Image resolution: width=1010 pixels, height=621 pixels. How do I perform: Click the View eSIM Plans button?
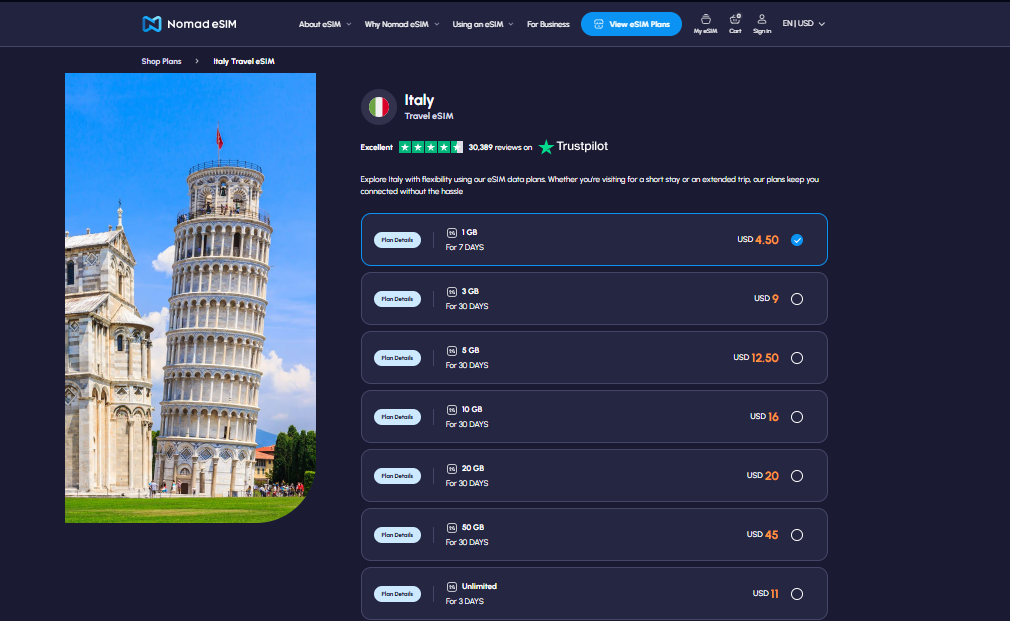pyautogui.click(x=631, y=24)
